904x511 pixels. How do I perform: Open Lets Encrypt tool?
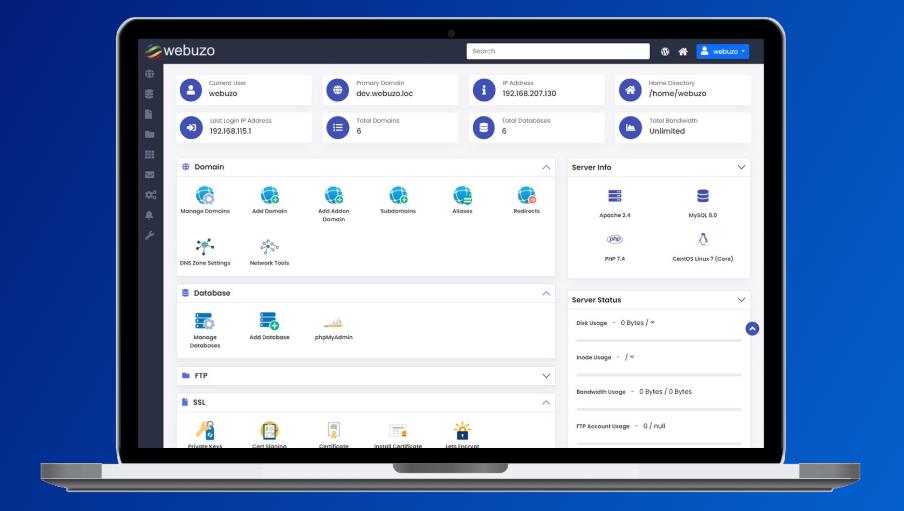tap(462, 430)
